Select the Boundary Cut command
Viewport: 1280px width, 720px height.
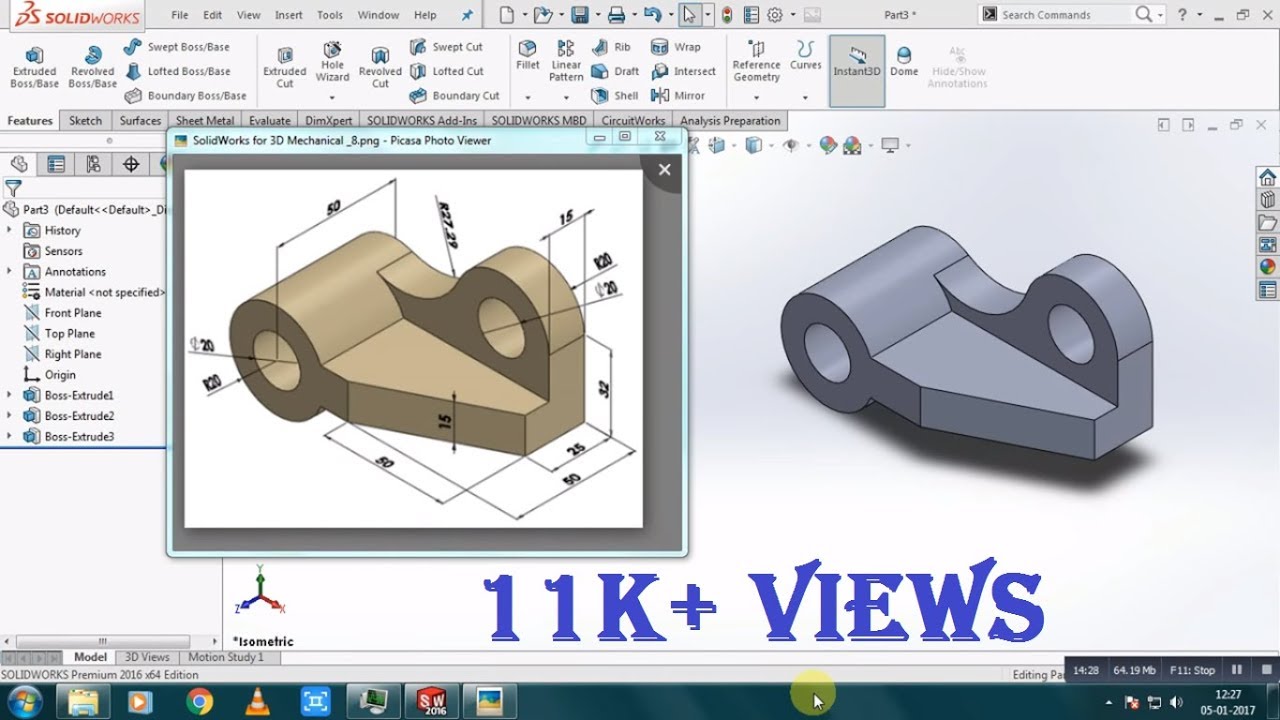click(x=454, y=96)
